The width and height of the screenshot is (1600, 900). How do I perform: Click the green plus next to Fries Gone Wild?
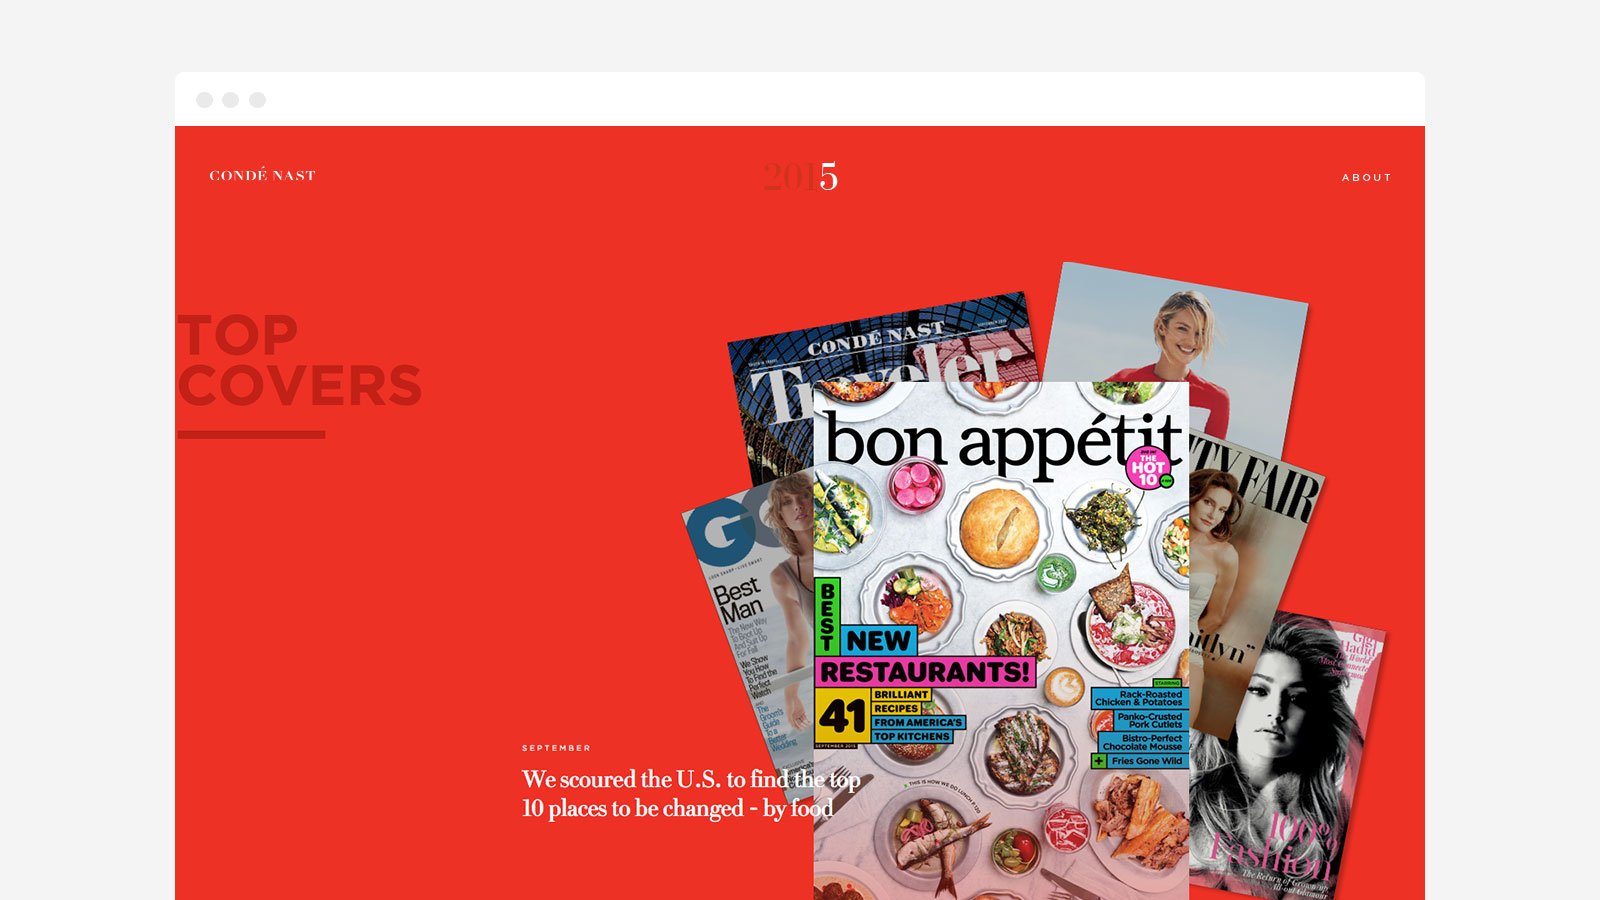pyautogui.click(x=1099, y=761)
